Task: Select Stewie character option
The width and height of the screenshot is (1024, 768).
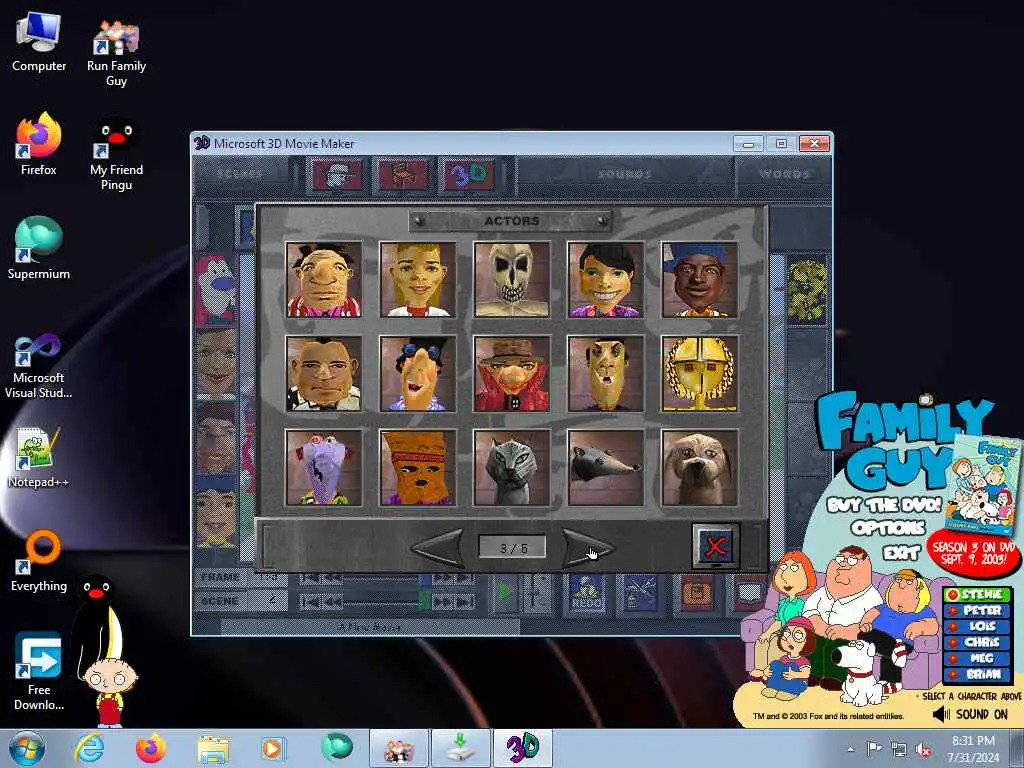Action: (x=978, y=594)
